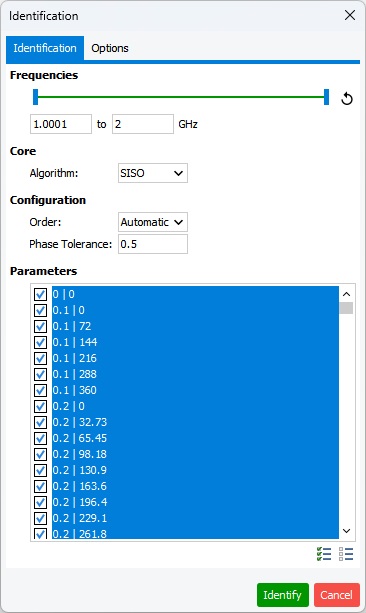Screen dimensions: 366x613
Task: Click the scroll-down arrow of the parameters list
Action: tap(346, 531)
